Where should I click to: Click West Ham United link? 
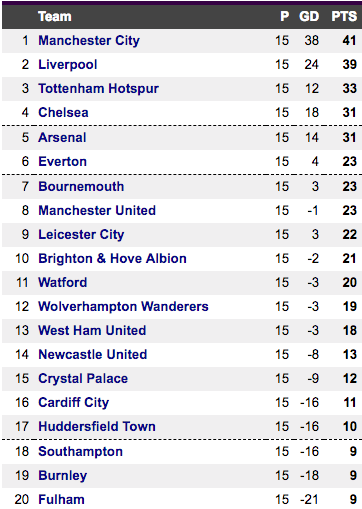pos(92,331)
